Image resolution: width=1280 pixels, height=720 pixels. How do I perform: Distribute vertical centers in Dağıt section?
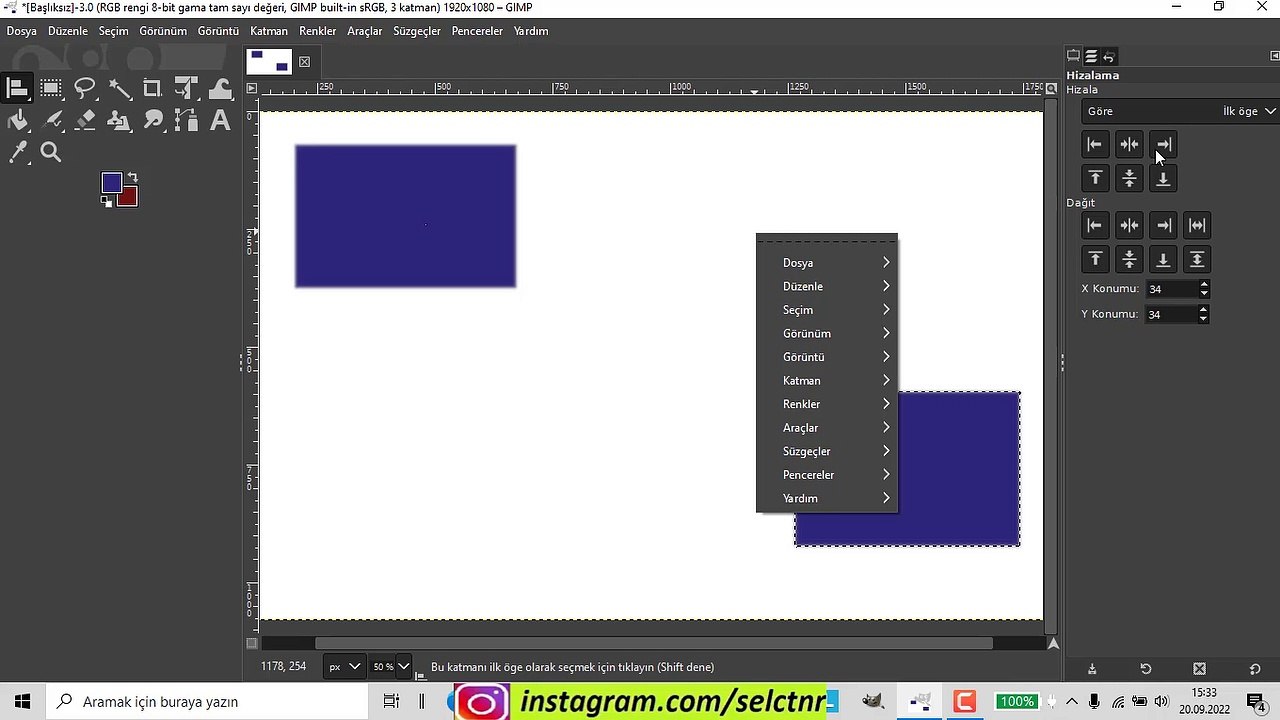[x=1129, y=259]
